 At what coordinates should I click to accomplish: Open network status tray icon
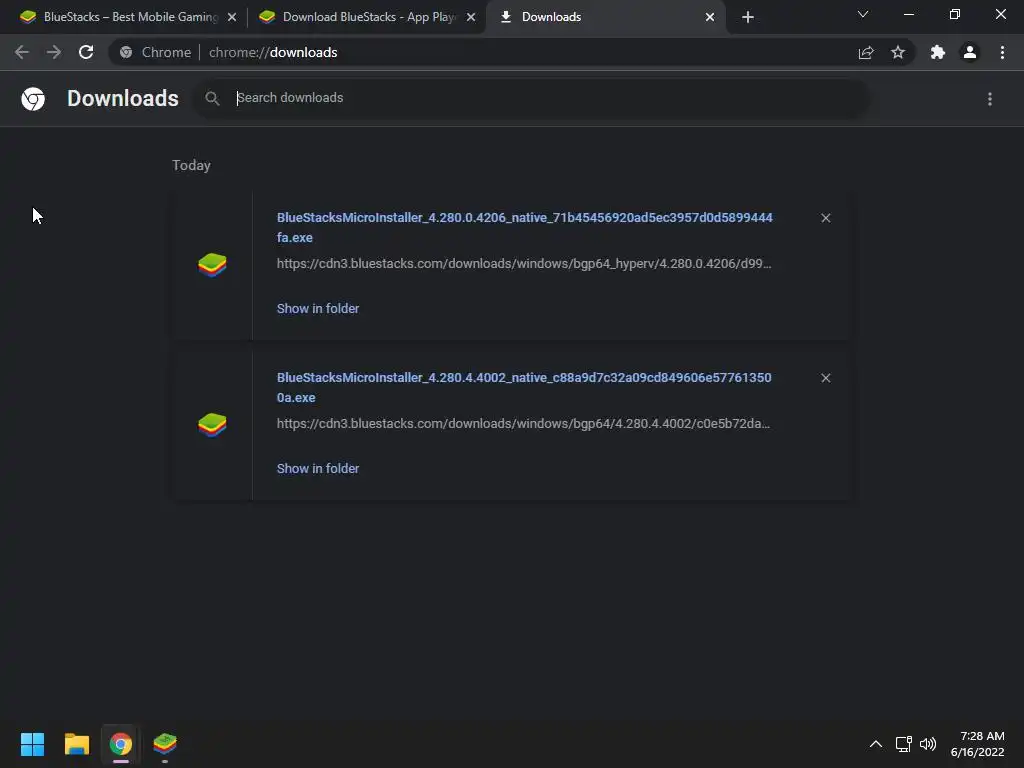(x=904, y=744)
